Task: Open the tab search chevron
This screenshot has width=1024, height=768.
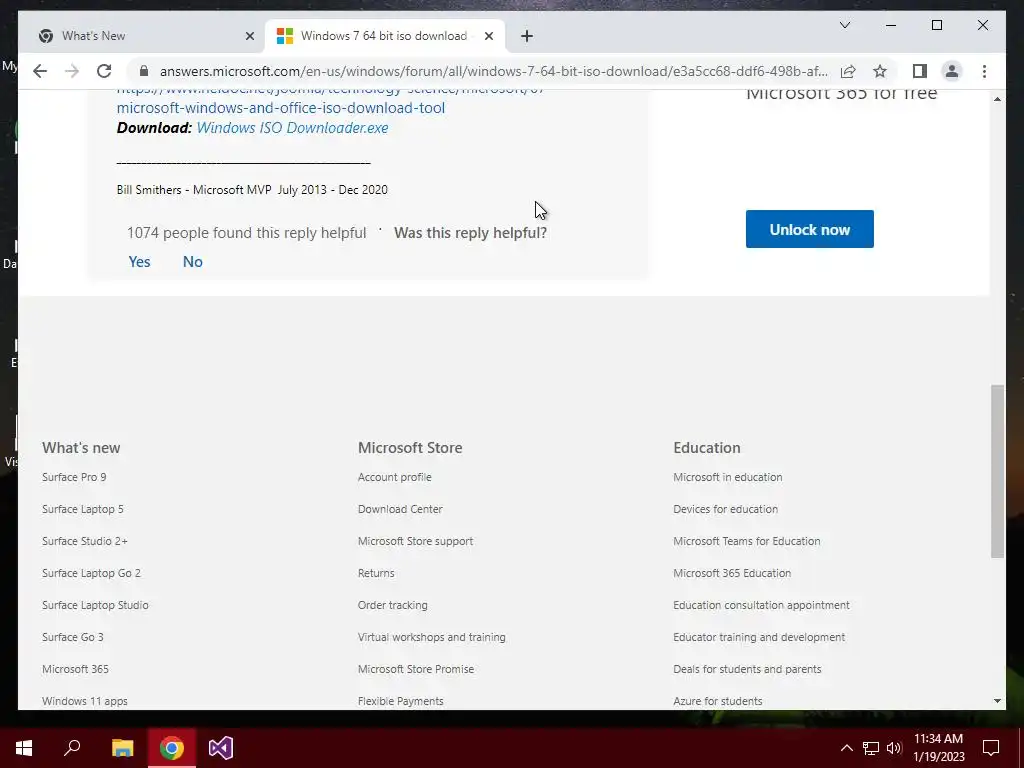Action: click(x=844, y=25)
